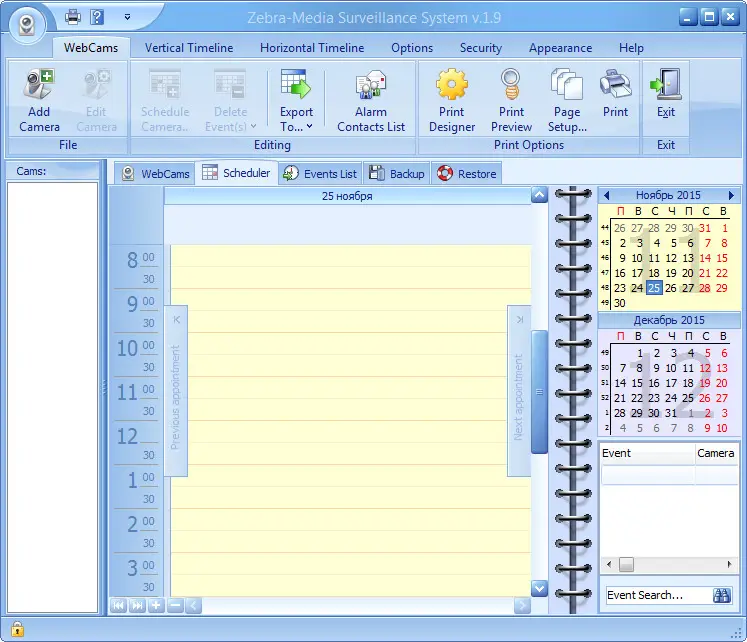Select the Scheduler view tab
747x642 pixels.
[236, 172]
